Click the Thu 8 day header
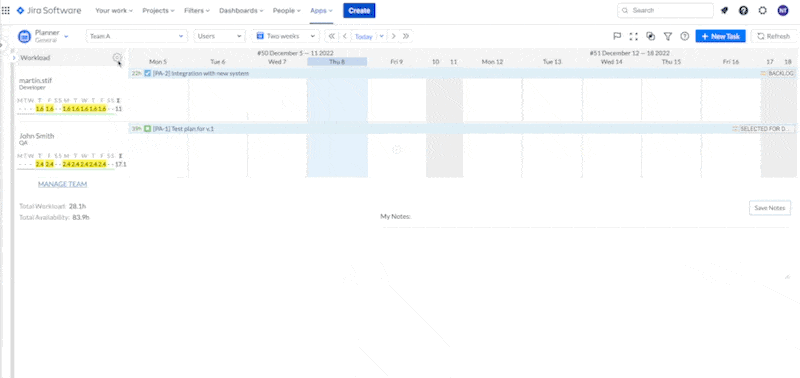Screen dimensions: 800x378 pos(337,62)
